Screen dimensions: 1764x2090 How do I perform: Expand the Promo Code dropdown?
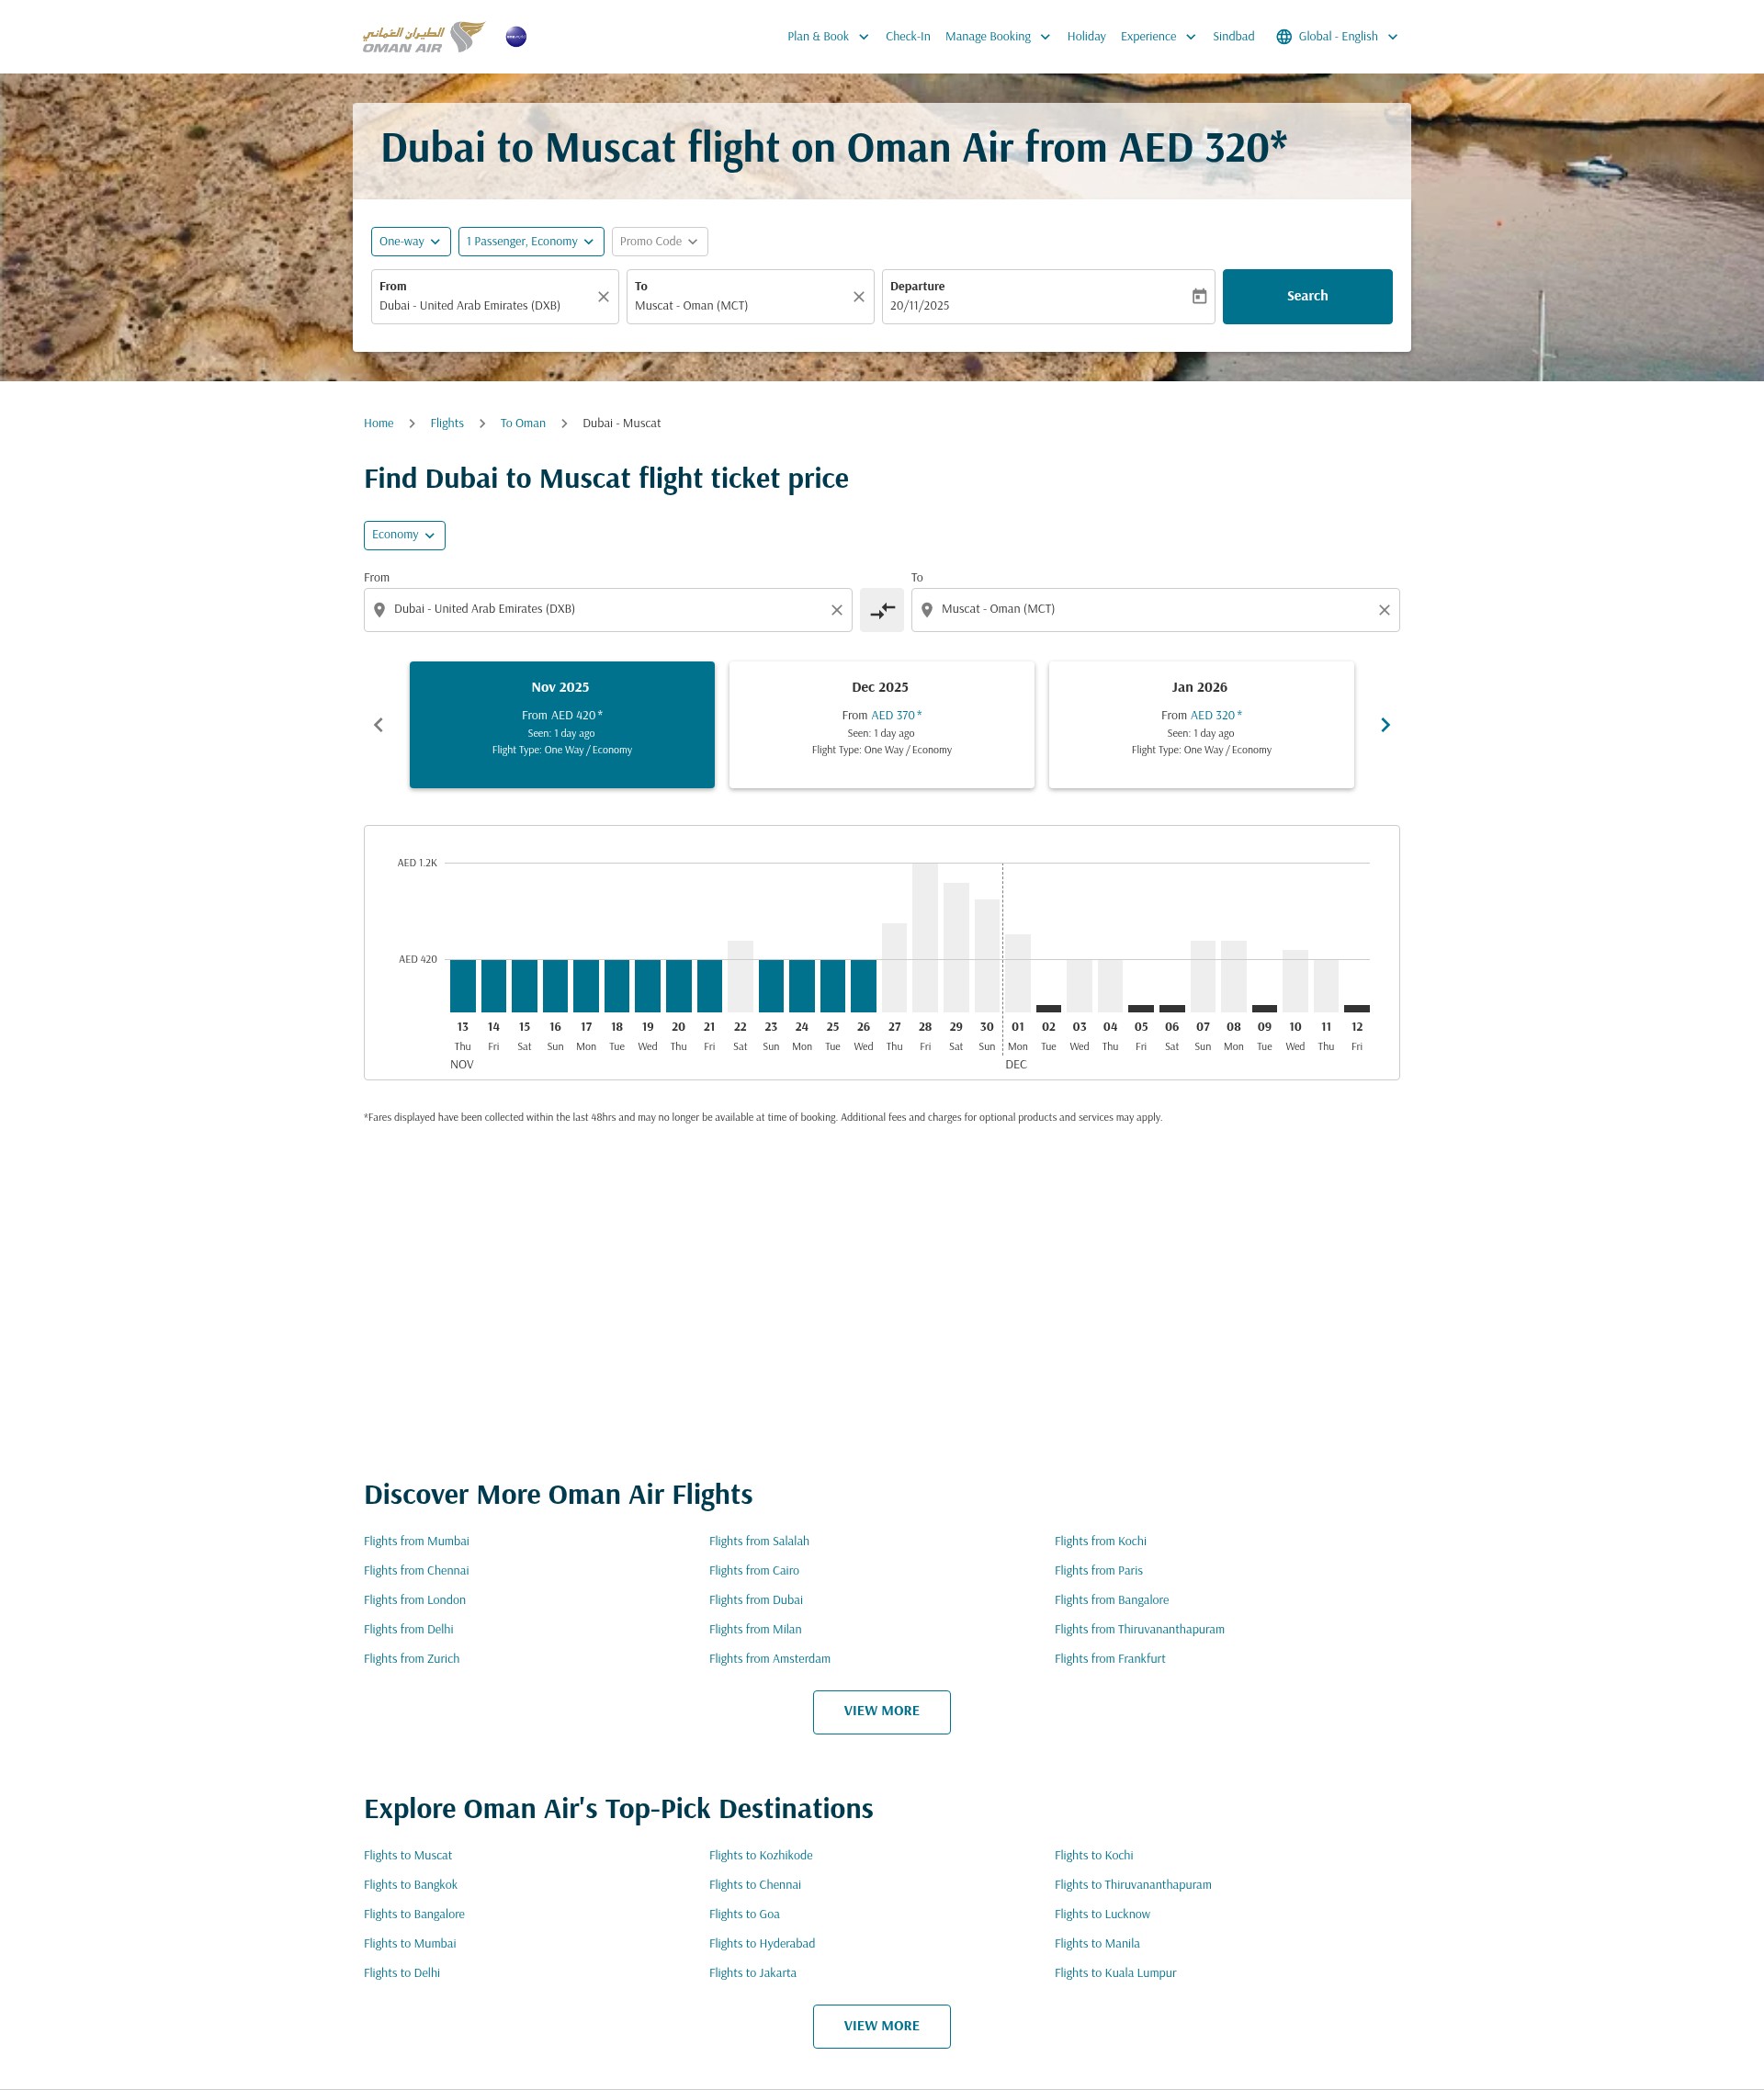click(x=660, y=242)
